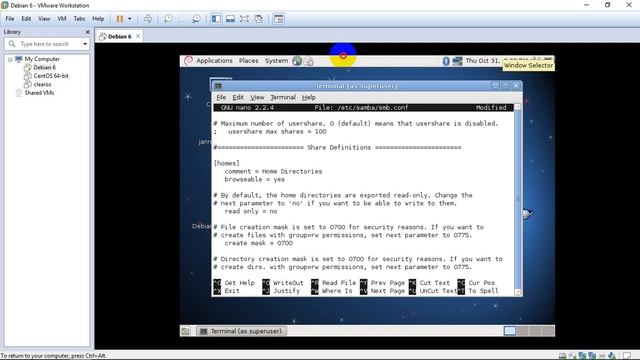Click the terminal scrollbar down arrow
The image size is (640, 360).
[518, 292]
